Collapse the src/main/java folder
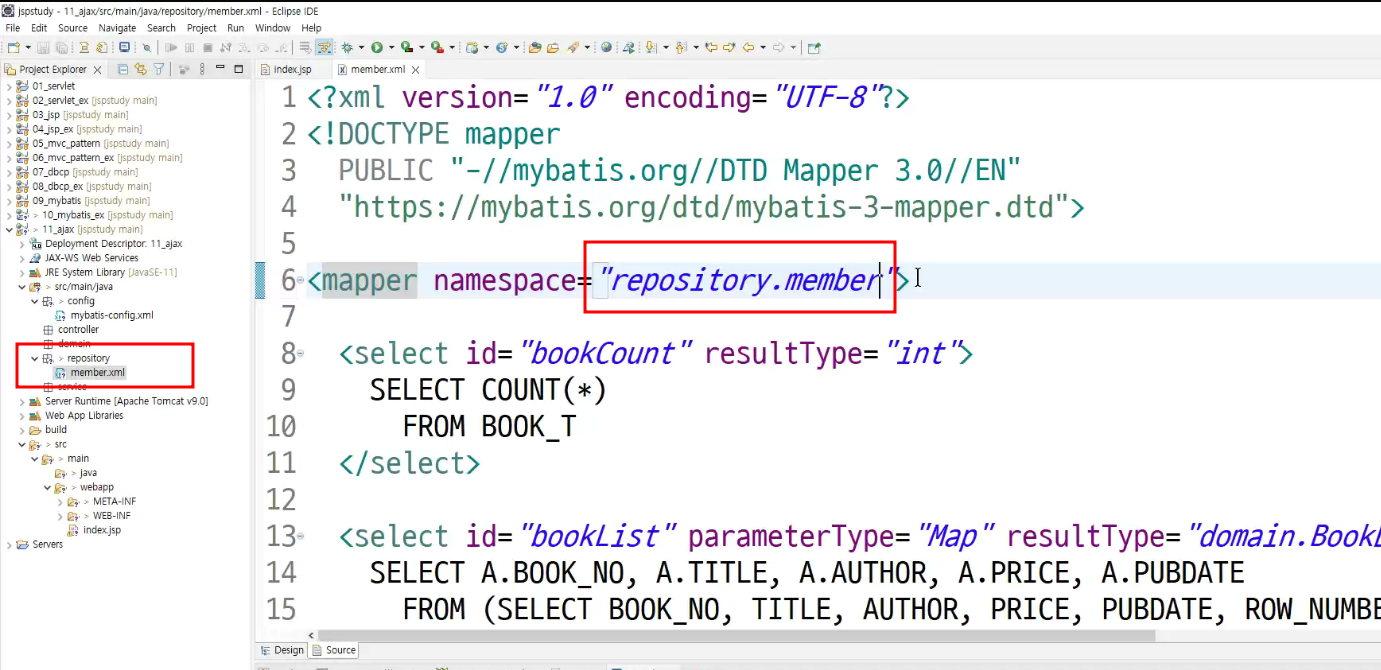 pos(21,286)
